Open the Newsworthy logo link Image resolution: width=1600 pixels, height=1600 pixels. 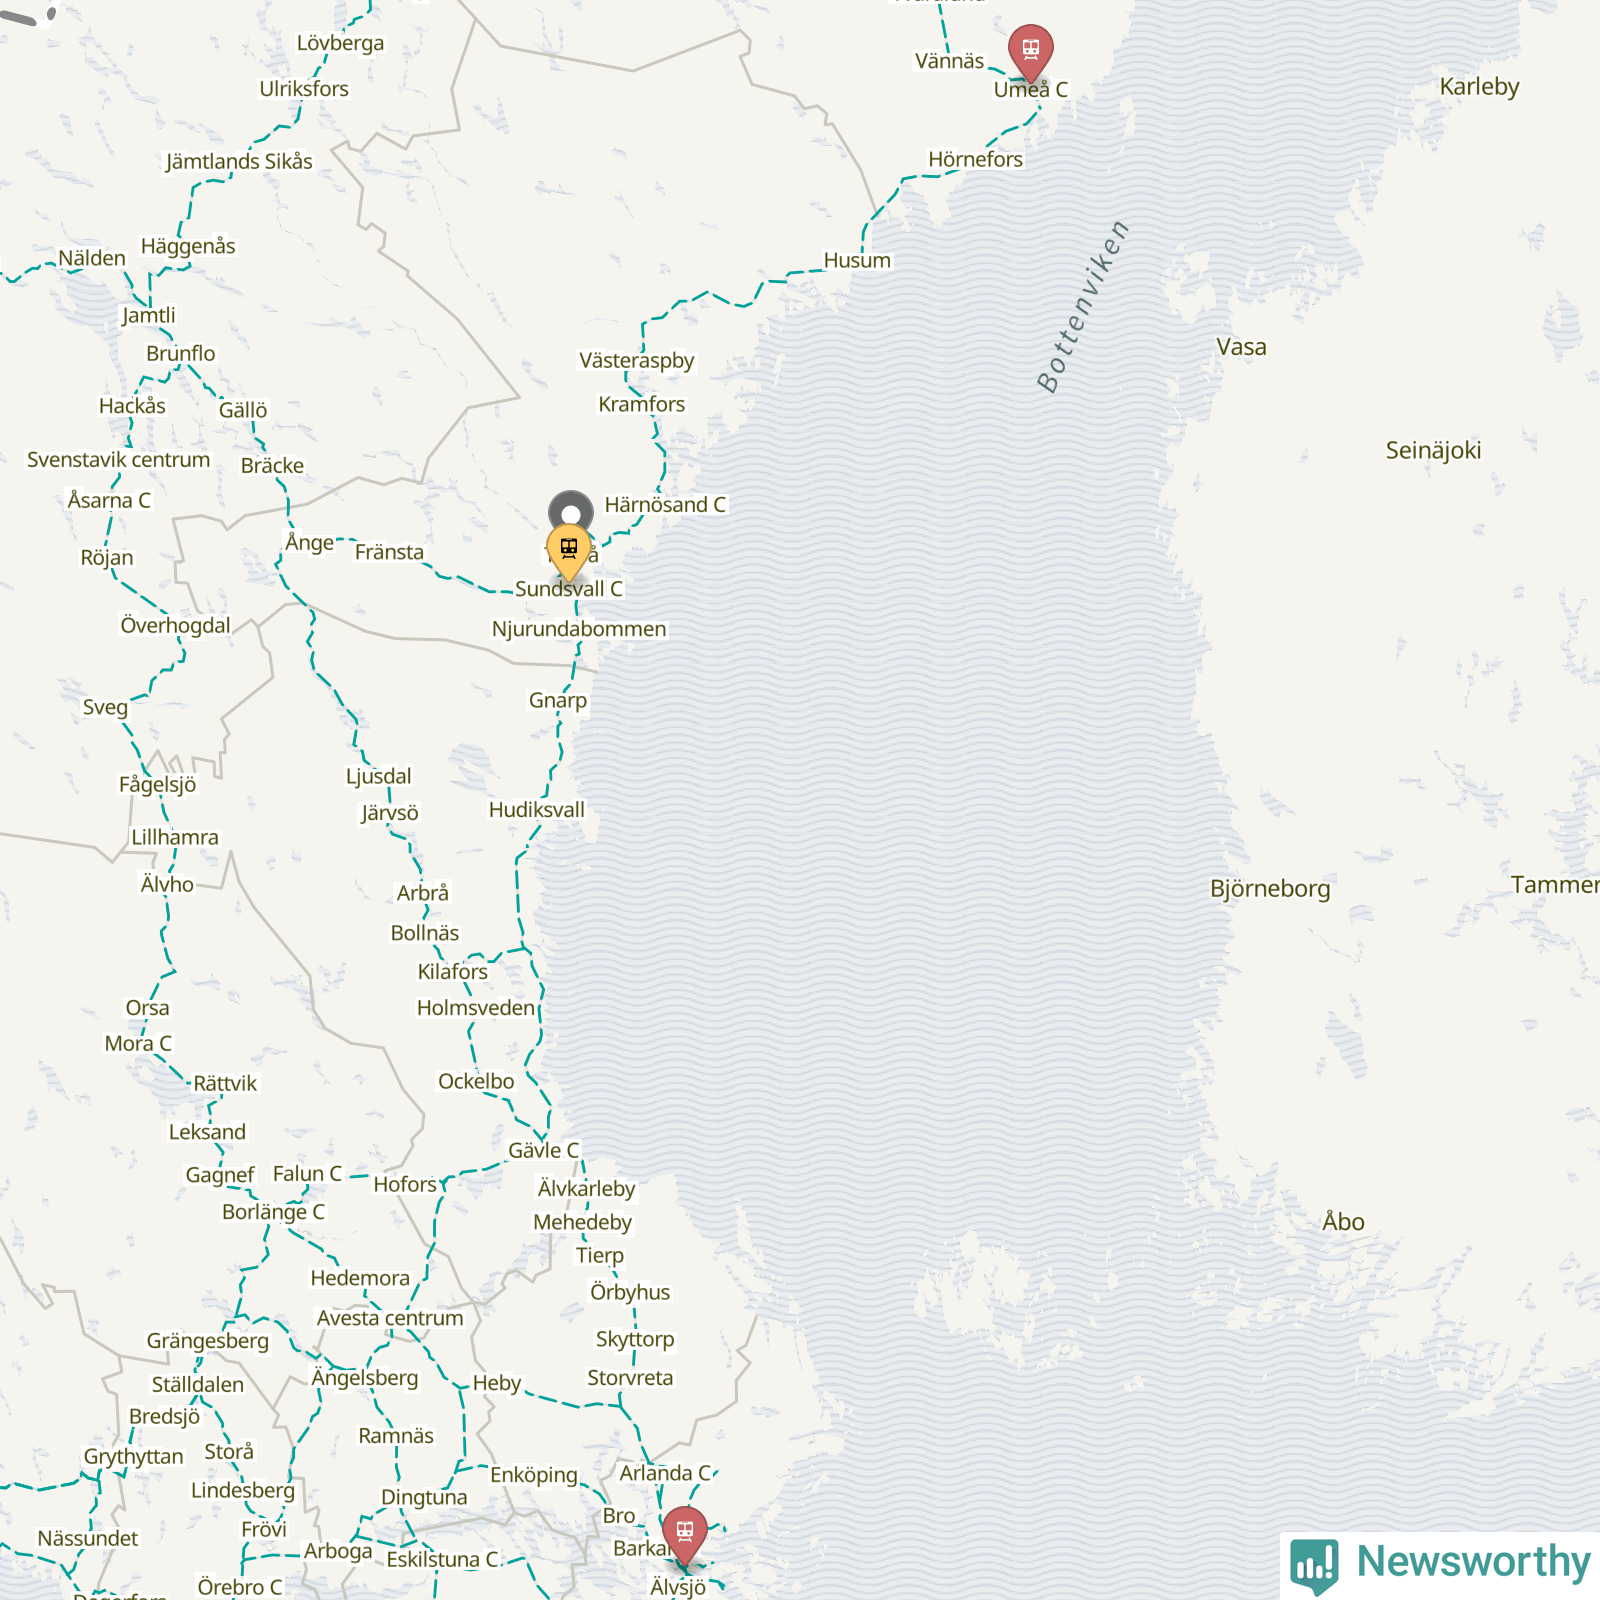click(x=1441, y=1563)
